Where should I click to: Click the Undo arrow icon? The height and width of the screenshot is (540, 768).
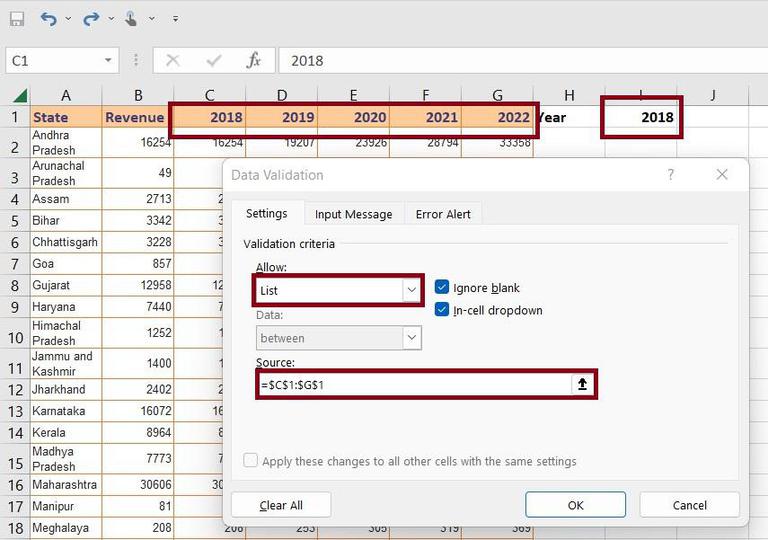[x=48, y=19]
